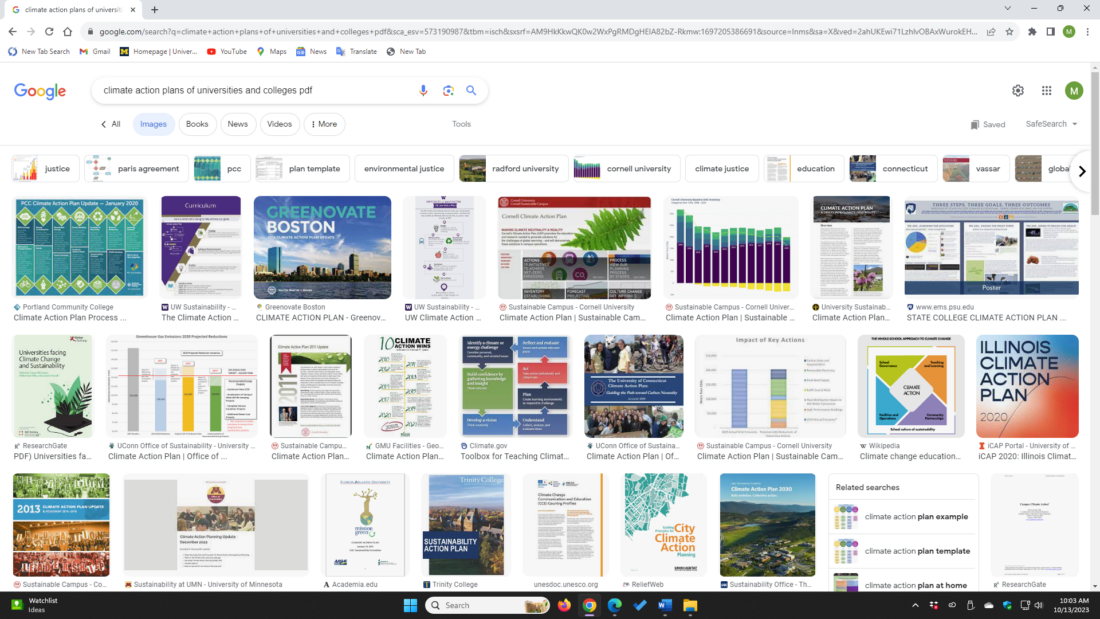Open the Translate bookmark
The height and width of the screenshot is (619, 1100).
pos(356,51)
